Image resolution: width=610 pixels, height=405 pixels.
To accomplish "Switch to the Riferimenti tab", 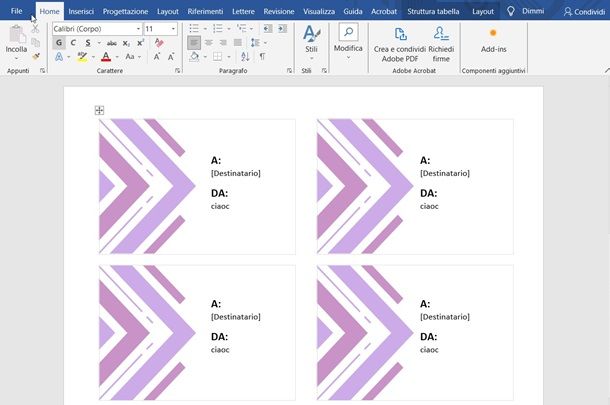I will click(205, 12).
